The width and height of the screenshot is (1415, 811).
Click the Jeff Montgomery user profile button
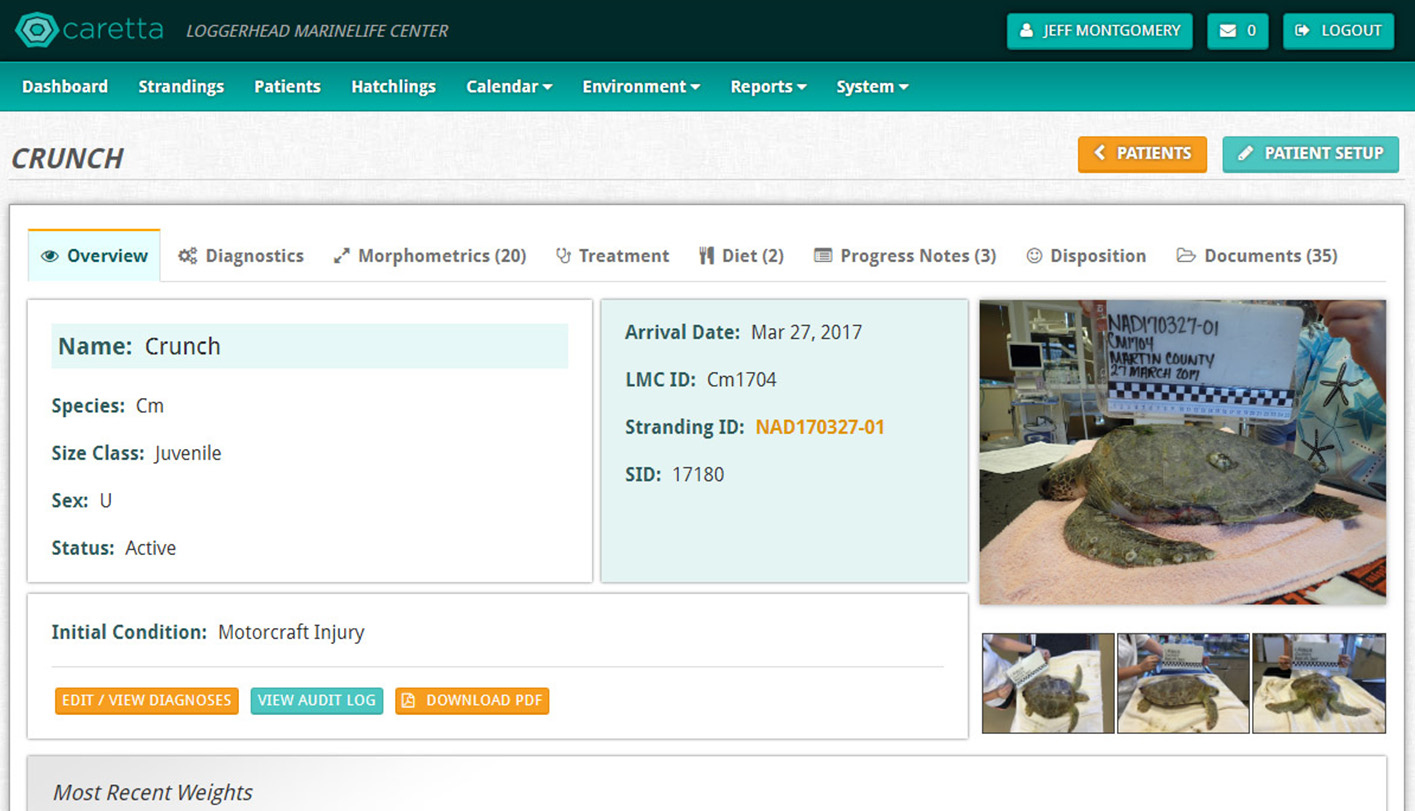point(1099,31)
